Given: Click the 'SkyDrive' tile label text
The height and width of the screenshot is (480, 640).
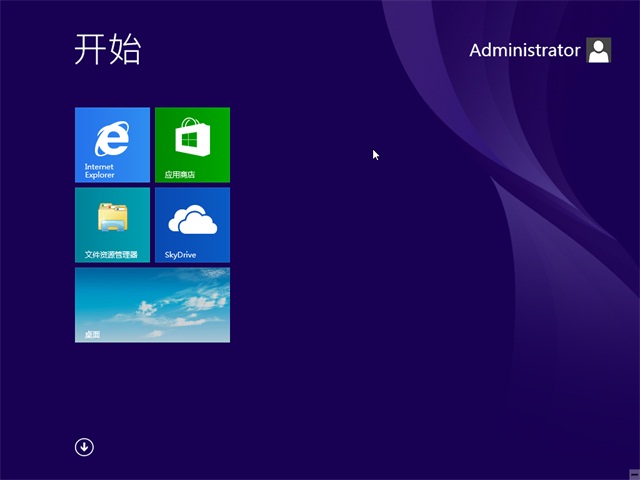Looking at the screenshot, I should click(180, 255).
